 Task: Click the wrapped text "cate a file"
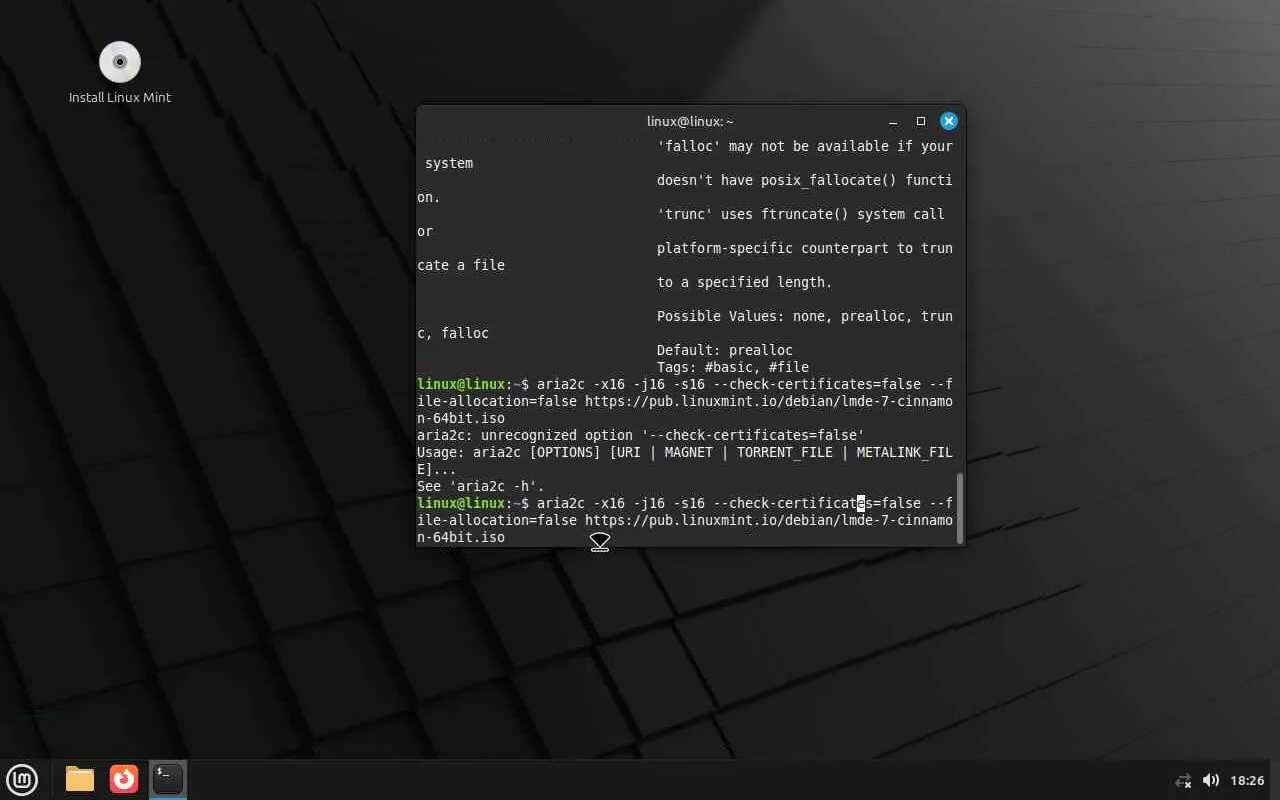tap(461, 265)
